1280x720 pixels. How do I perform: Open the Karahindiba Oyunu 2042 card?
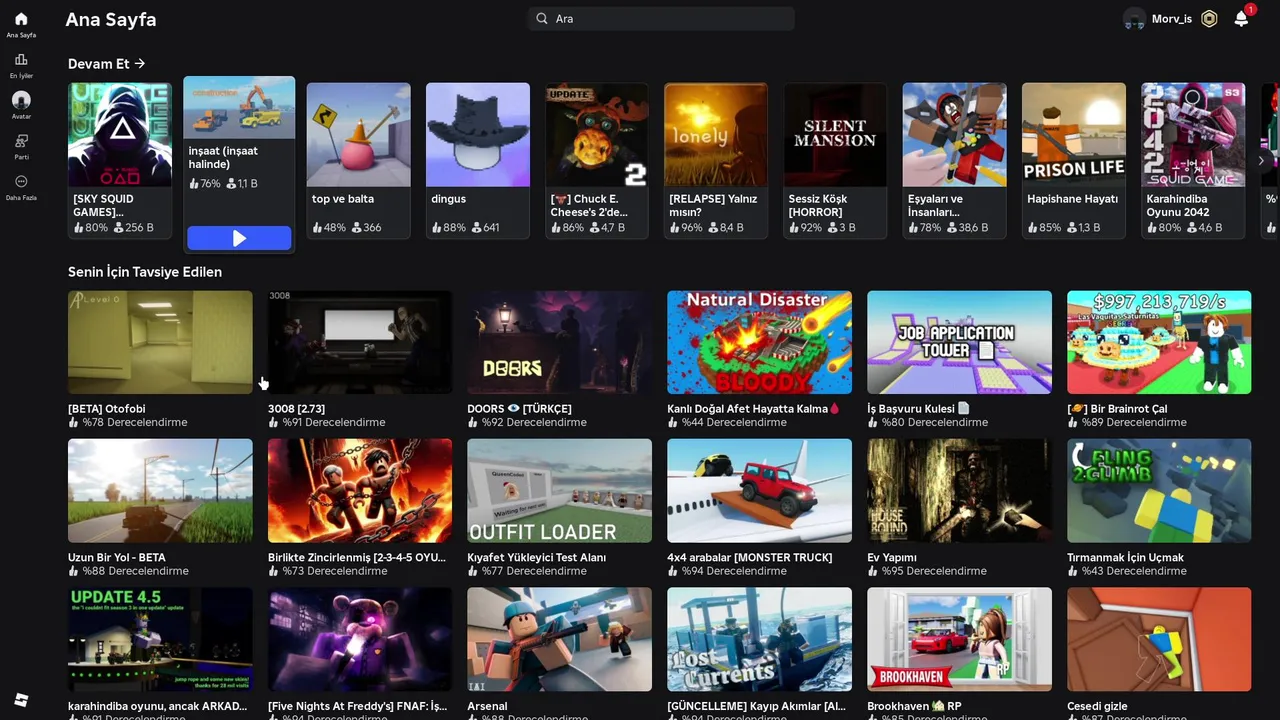pyautogui.click(x=1193, y=161)
